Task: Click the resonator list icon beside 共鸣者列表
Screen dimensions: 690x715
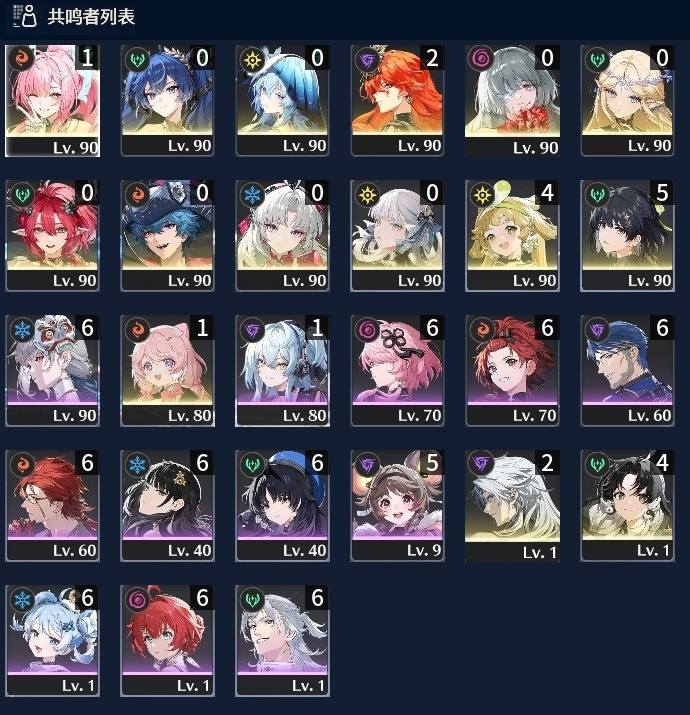Action: (x=25, y=16)
